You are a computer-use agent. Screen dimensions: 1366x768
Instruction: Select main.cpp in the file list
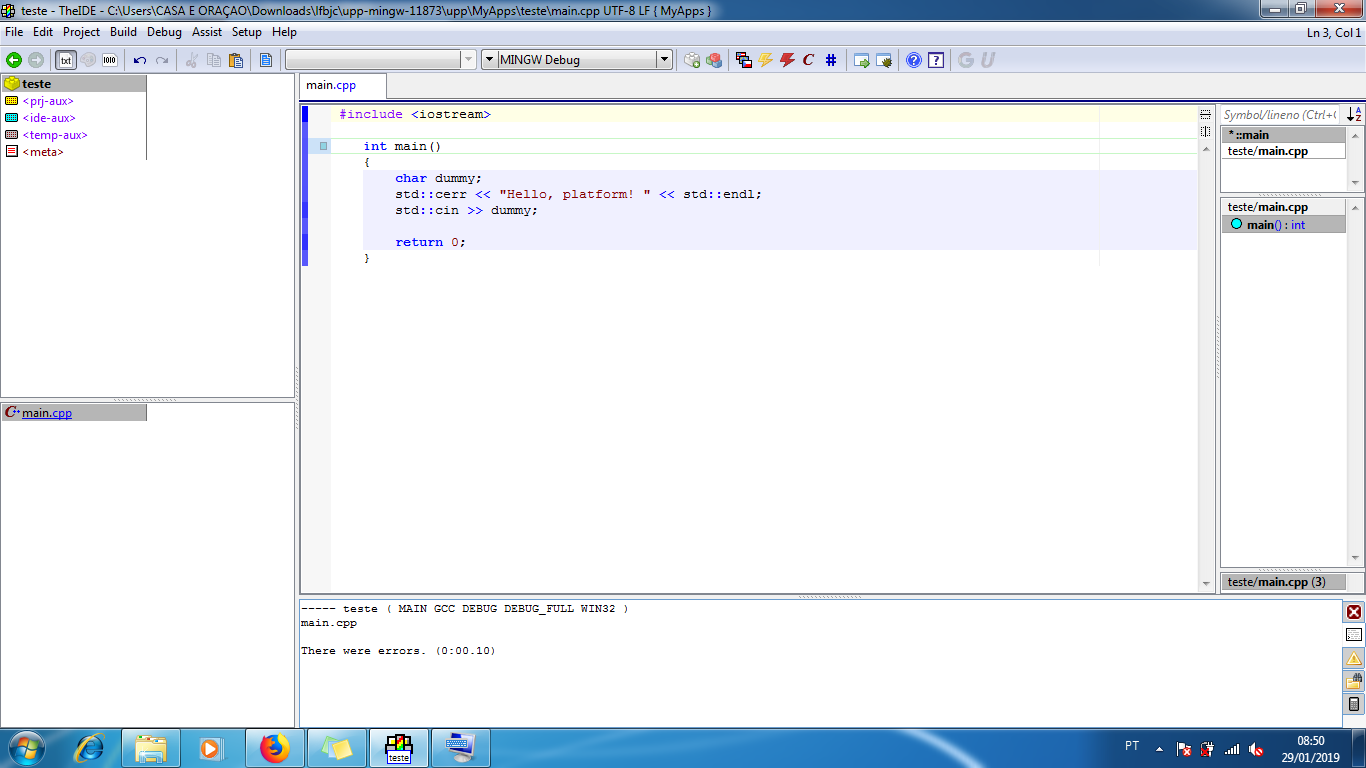47,413
